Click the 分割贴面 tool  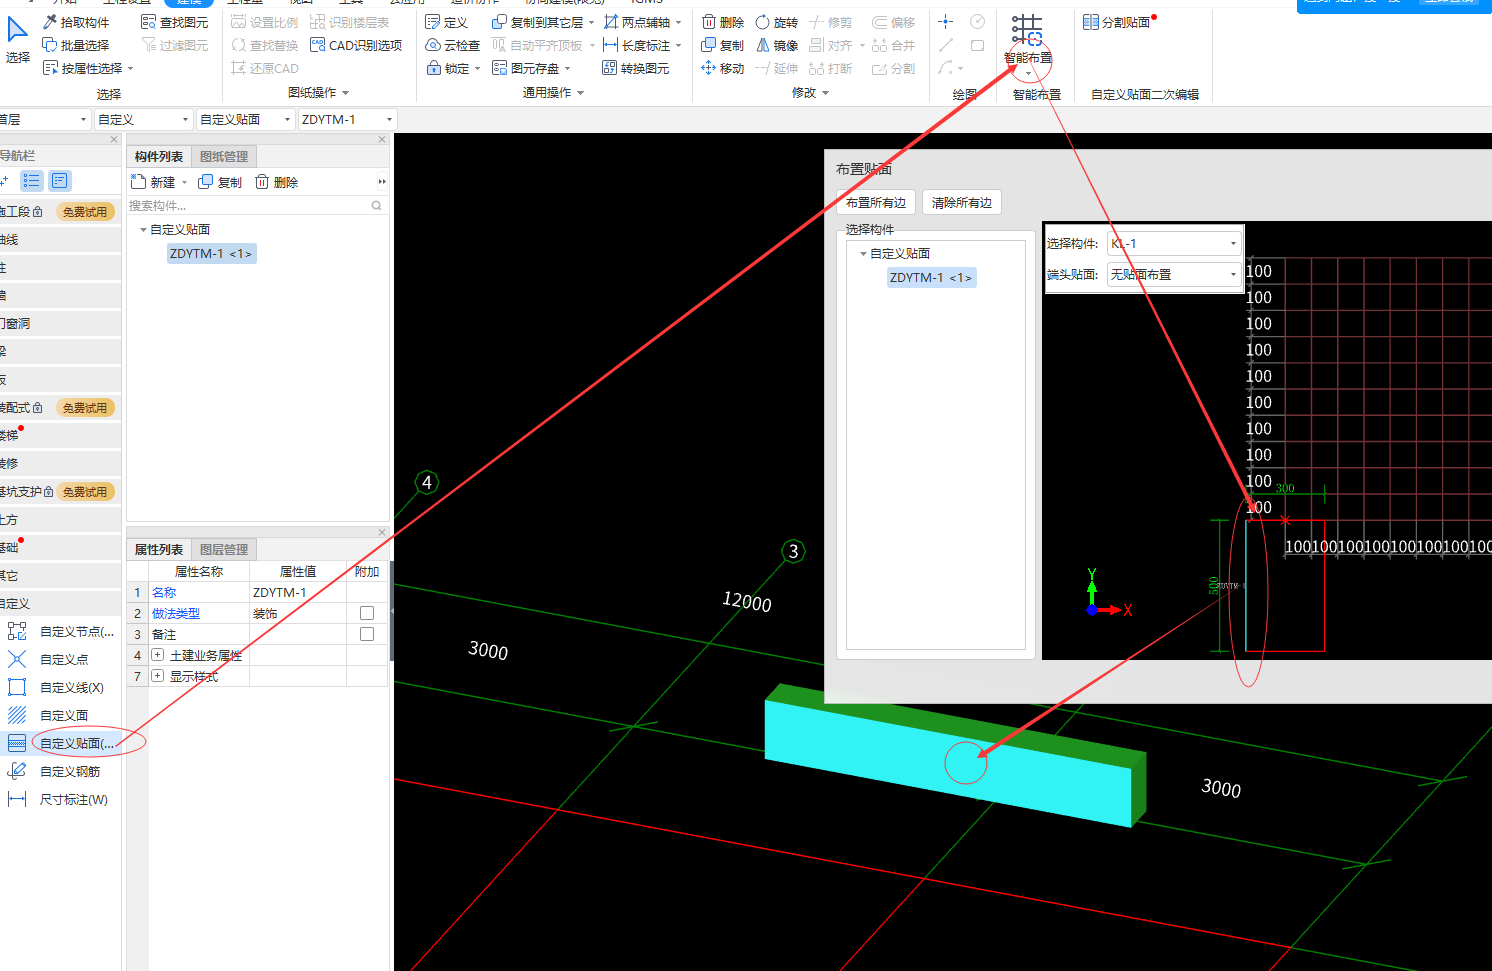coord(1118,22)
